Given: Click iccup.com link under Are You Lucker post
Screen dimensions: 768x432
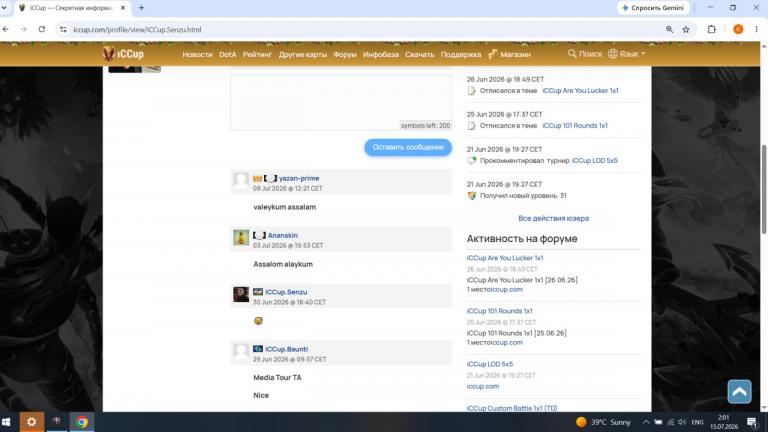Looking at the screenshot, I should coord(507,289).
